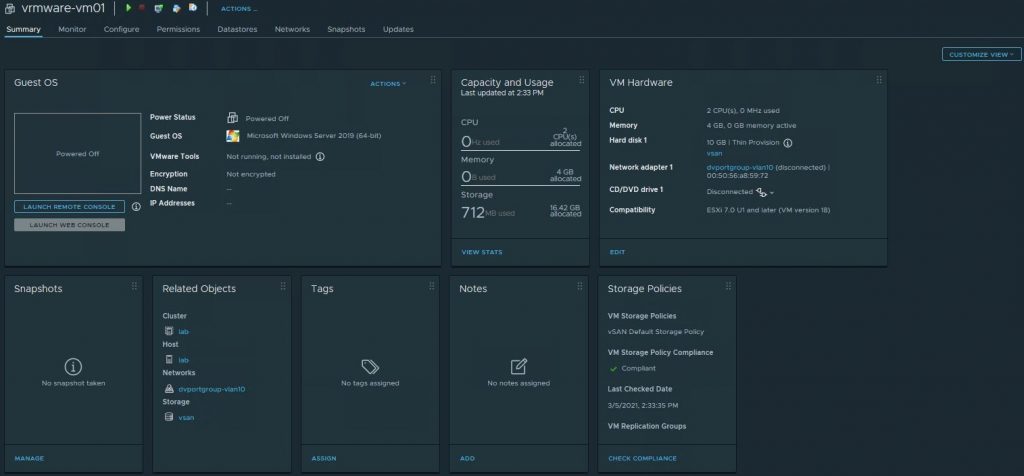Switch to the Configure tab
The height and width of the screenshot is (476, 1024).
click(121, 29)
